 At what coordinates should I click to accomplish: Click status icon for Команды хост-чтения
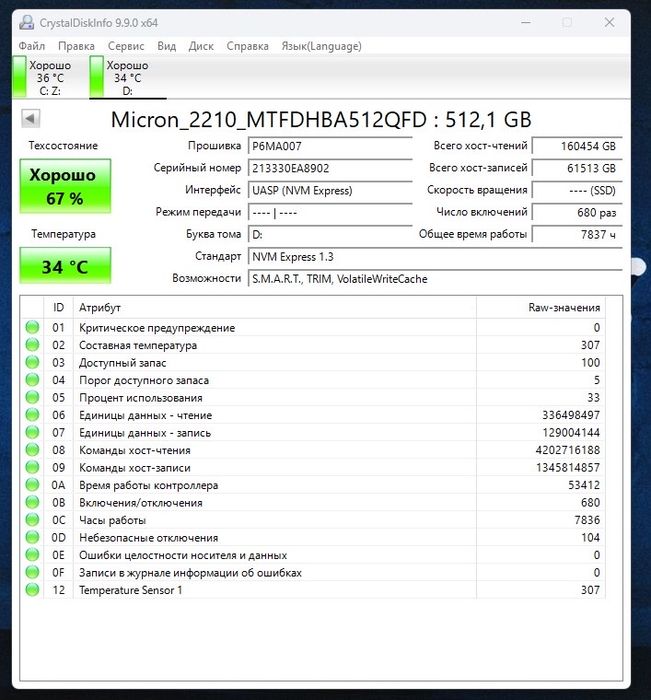(x=32, y=450)
